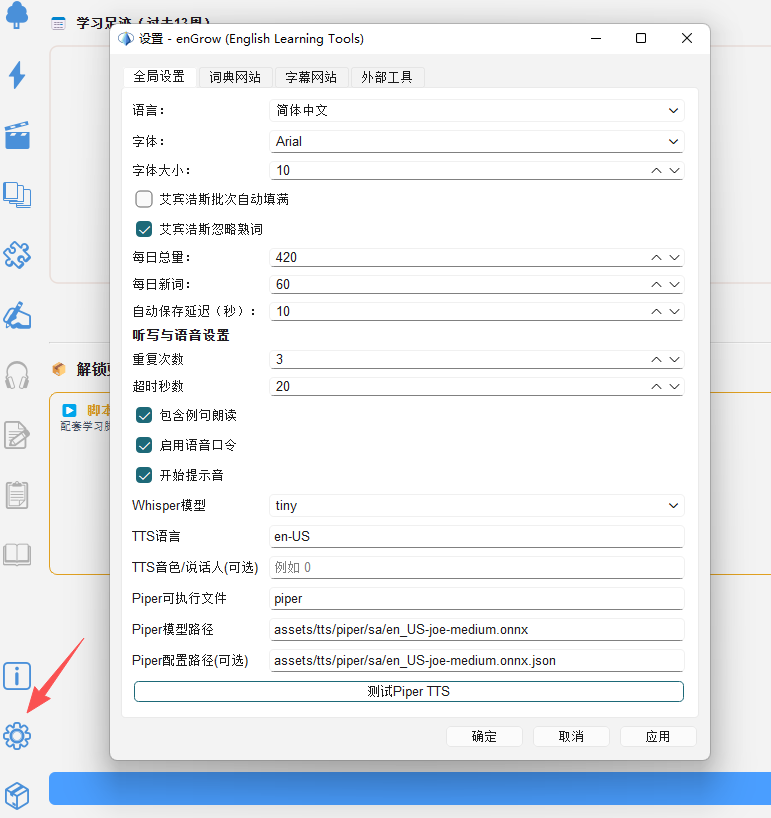
Task: Increase 字体大小 with up arrow
Action: (x=656, y=171)
